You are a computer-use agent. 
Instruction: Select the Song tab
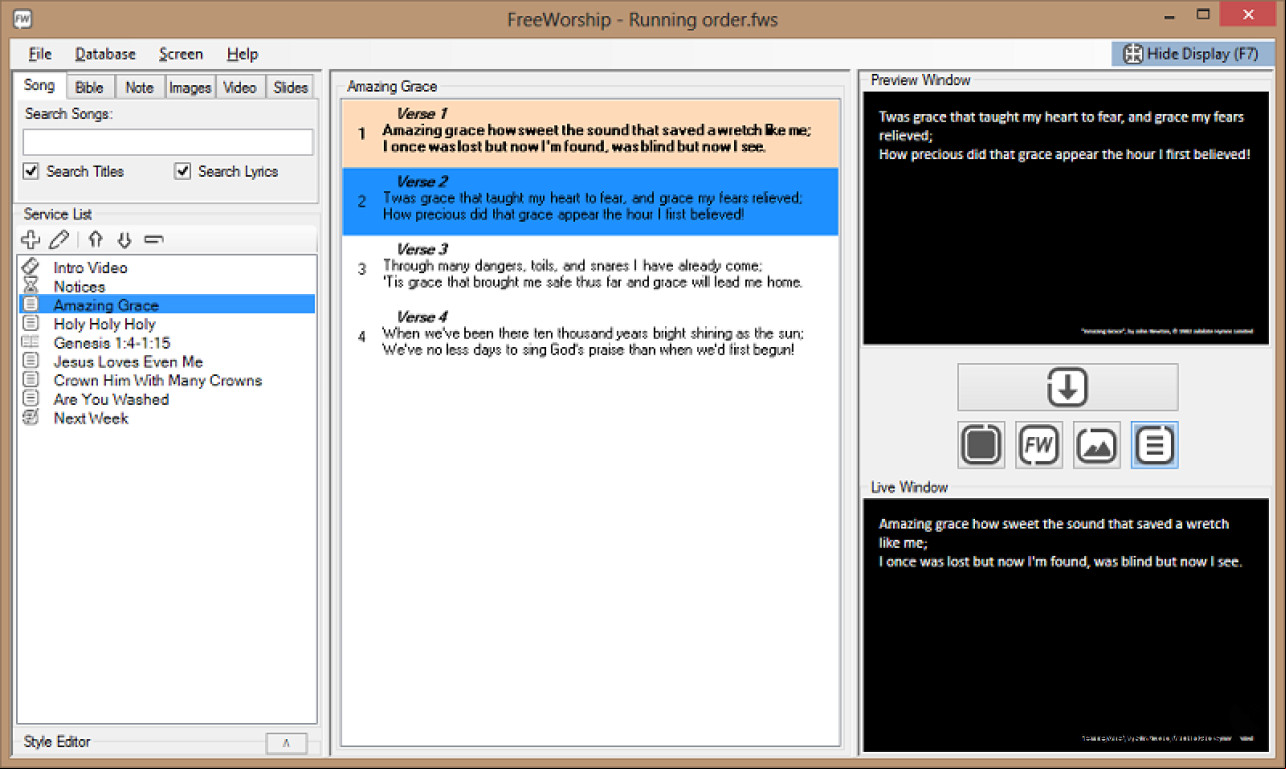[40, 85]
